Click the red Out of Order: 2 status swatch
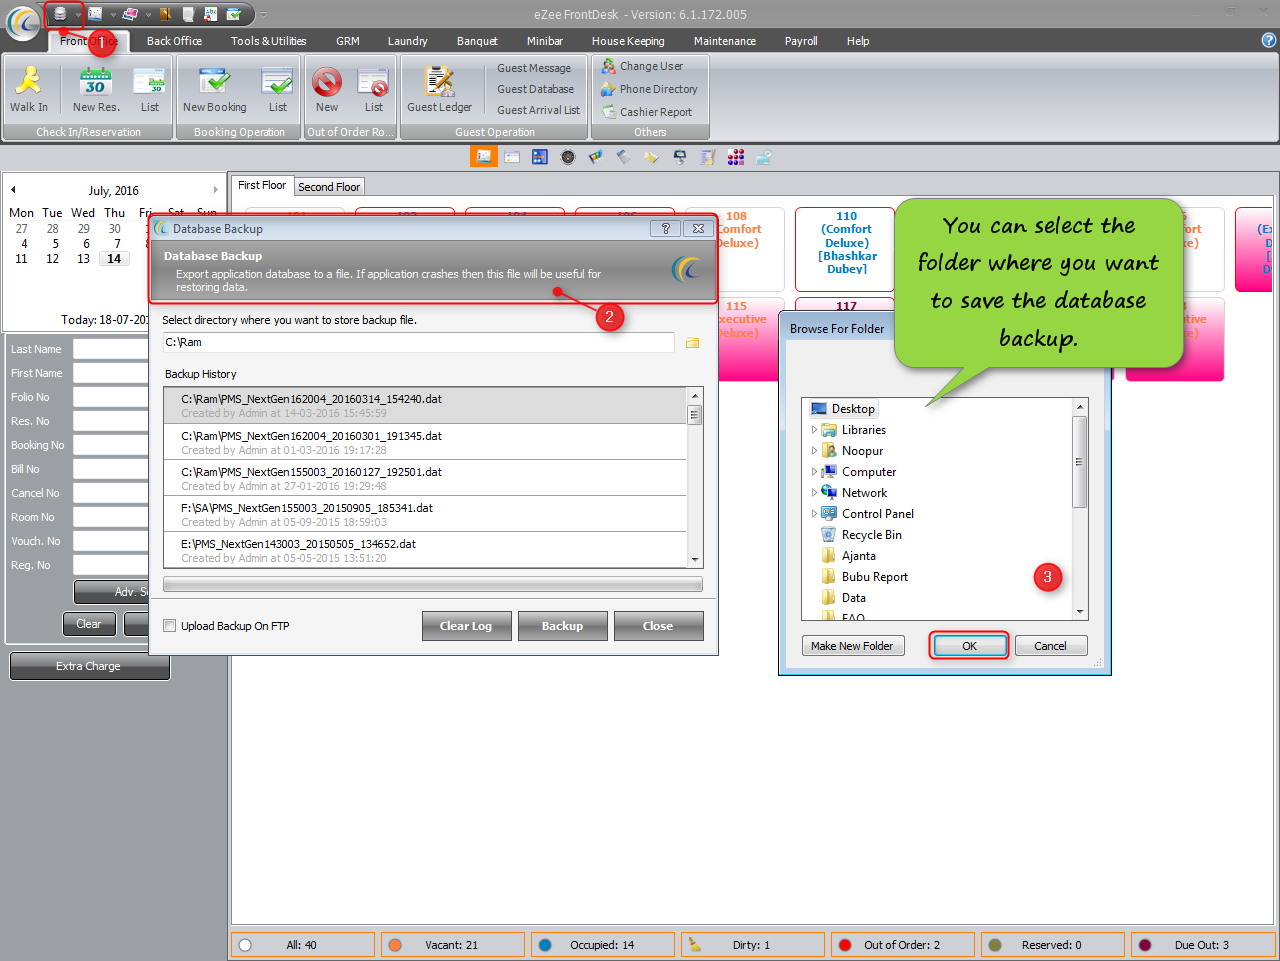Image resolution: width=1280 pixels, height=961 pixels. point(845,945)
